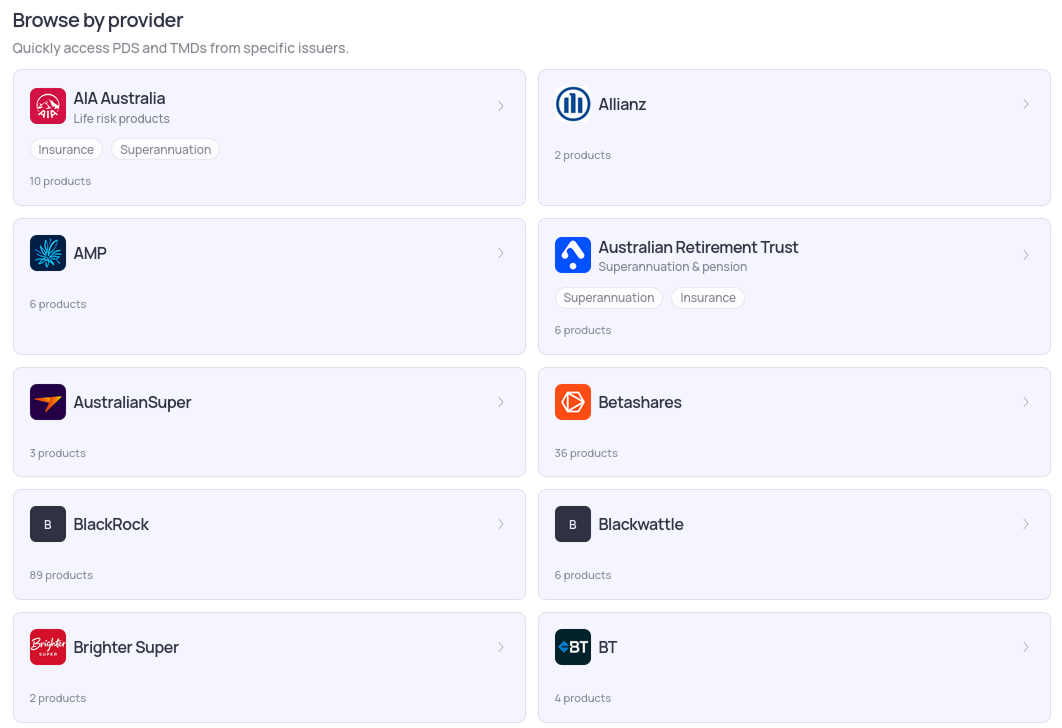Open the AIA Australia provider name
Viewport: 1062px width, 728px height.
pyautogui.click(x=119, y=98)
